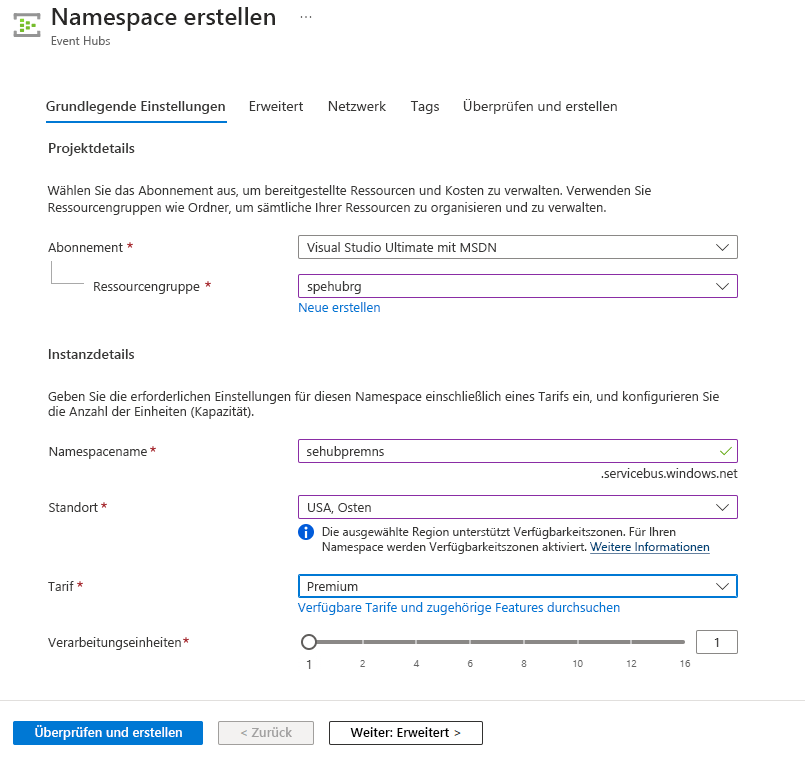Open the Weitere Informationen link
This screenshot has width=805, height=757.
(650, 548)
